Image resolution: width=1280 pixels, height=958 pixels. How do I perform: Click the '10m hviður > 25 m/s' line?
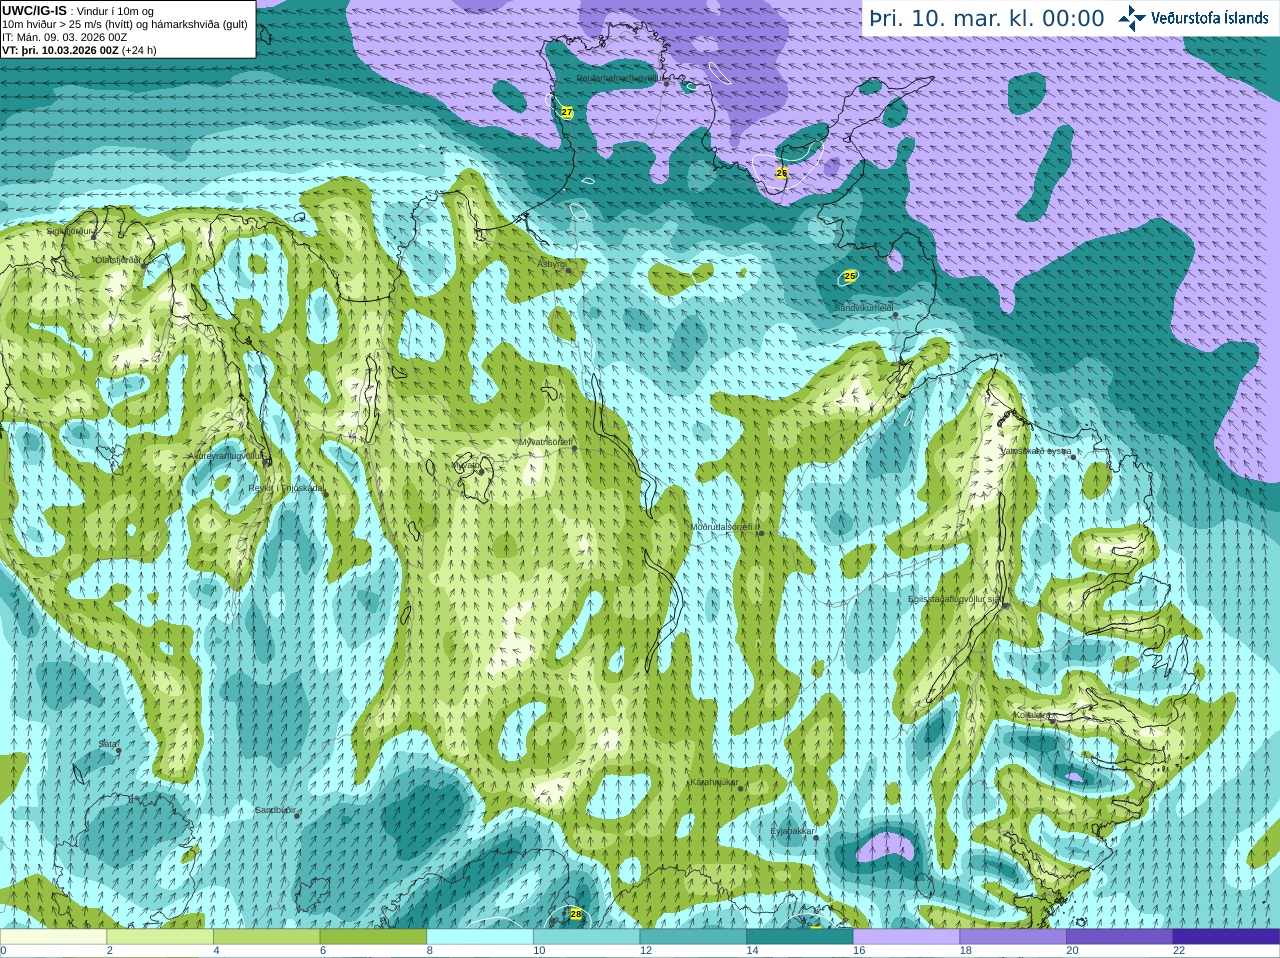tap(125, 24)
